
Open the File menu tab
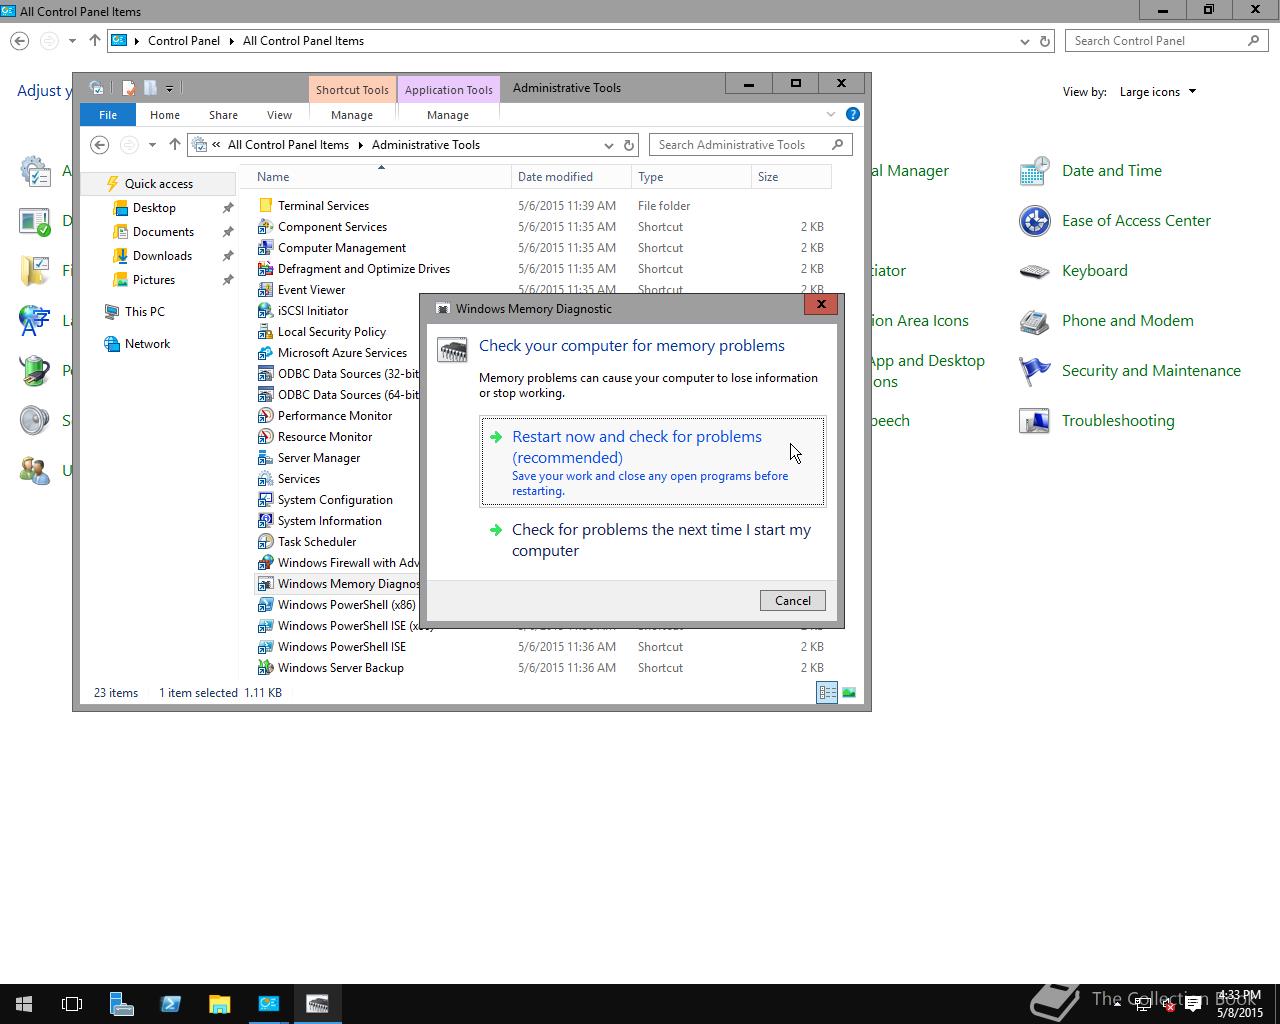click(x=107, y=115)
